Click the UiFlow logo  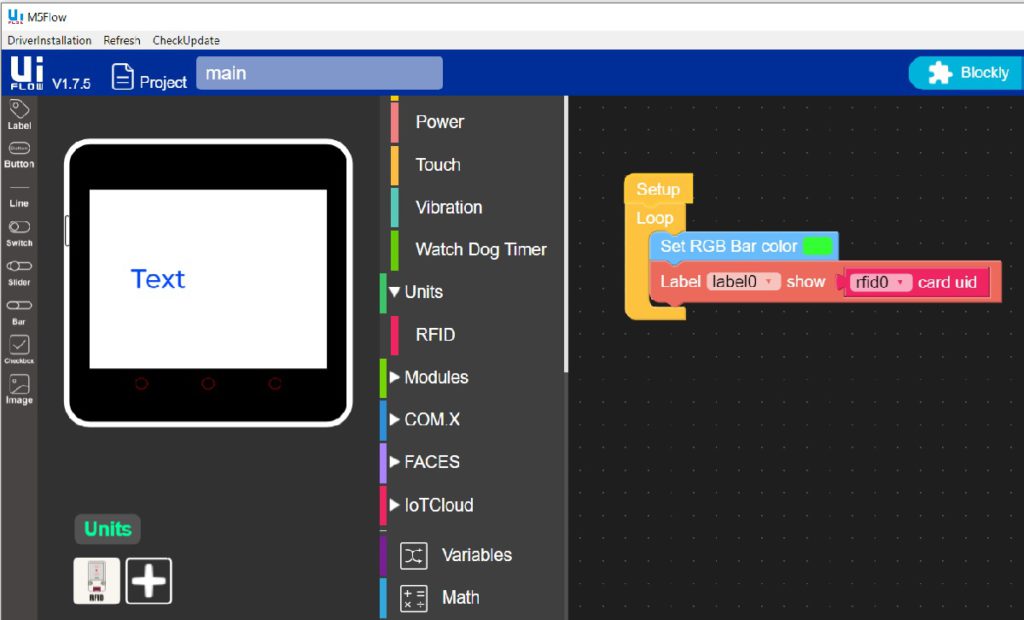pos(27,73)
